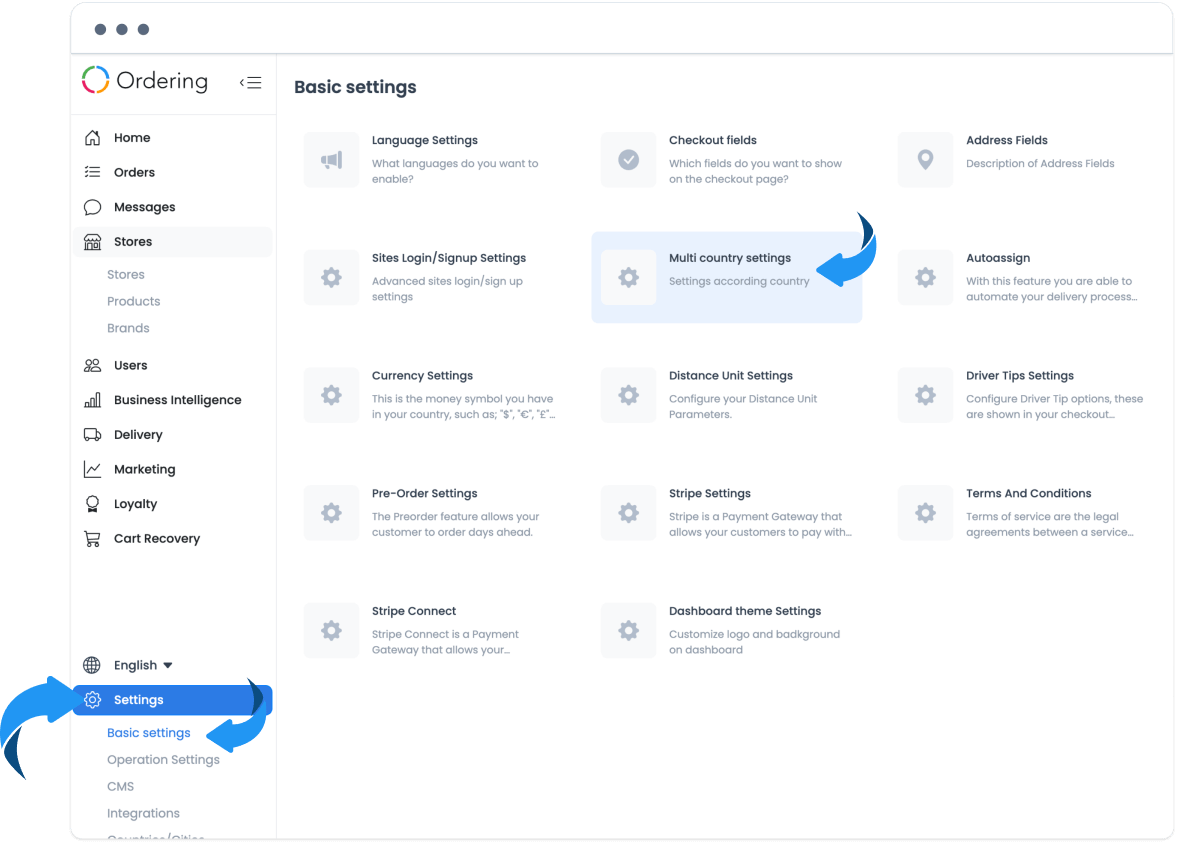The image size is (1177, 843).
Task: Click the Multi country settings gear icon
Action: (x=628, y=278)
